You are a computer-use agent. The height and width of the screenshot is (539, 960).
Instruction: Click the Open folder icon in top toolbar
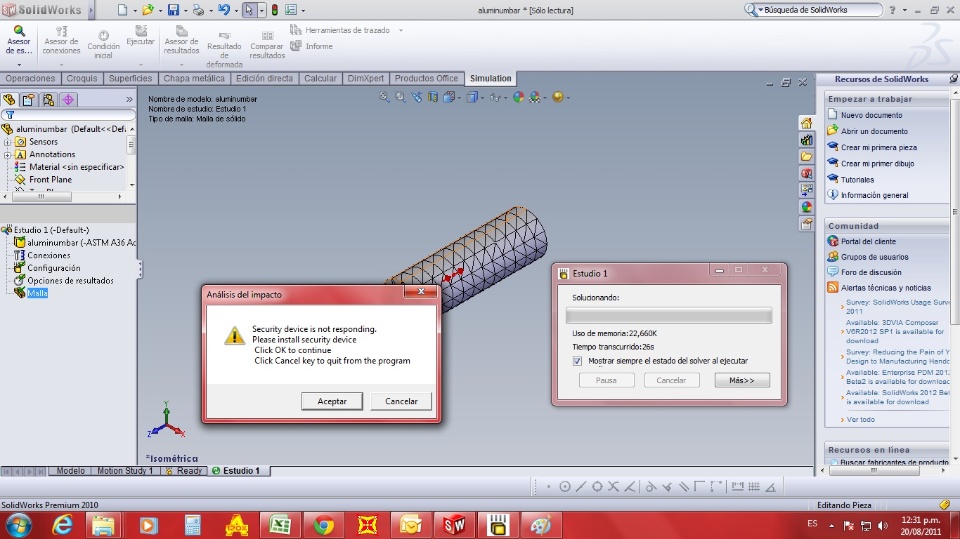(148, 10)
